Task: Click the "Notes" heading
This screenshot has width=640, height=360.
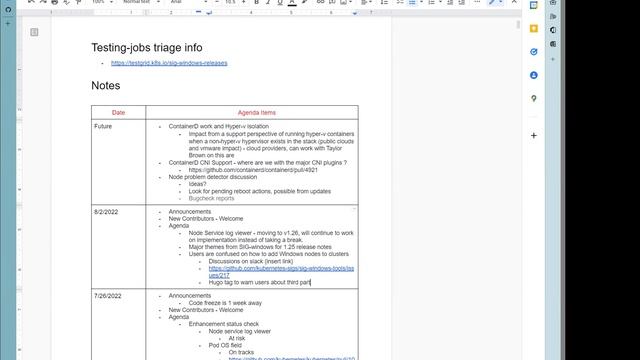Action: click(106, 86)
